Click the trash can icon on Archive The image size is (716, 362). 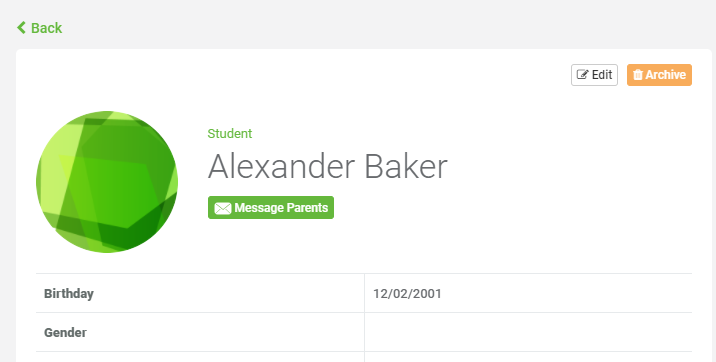click(637, 75)
